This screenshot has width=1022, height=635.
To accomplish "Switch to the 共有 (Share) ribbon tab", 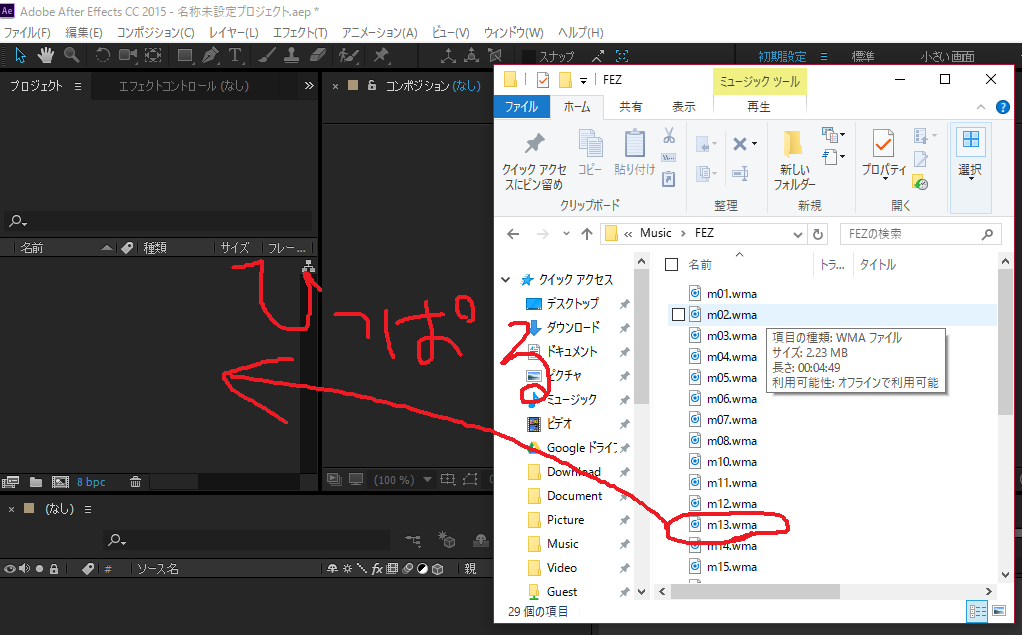I will (630, 107).
